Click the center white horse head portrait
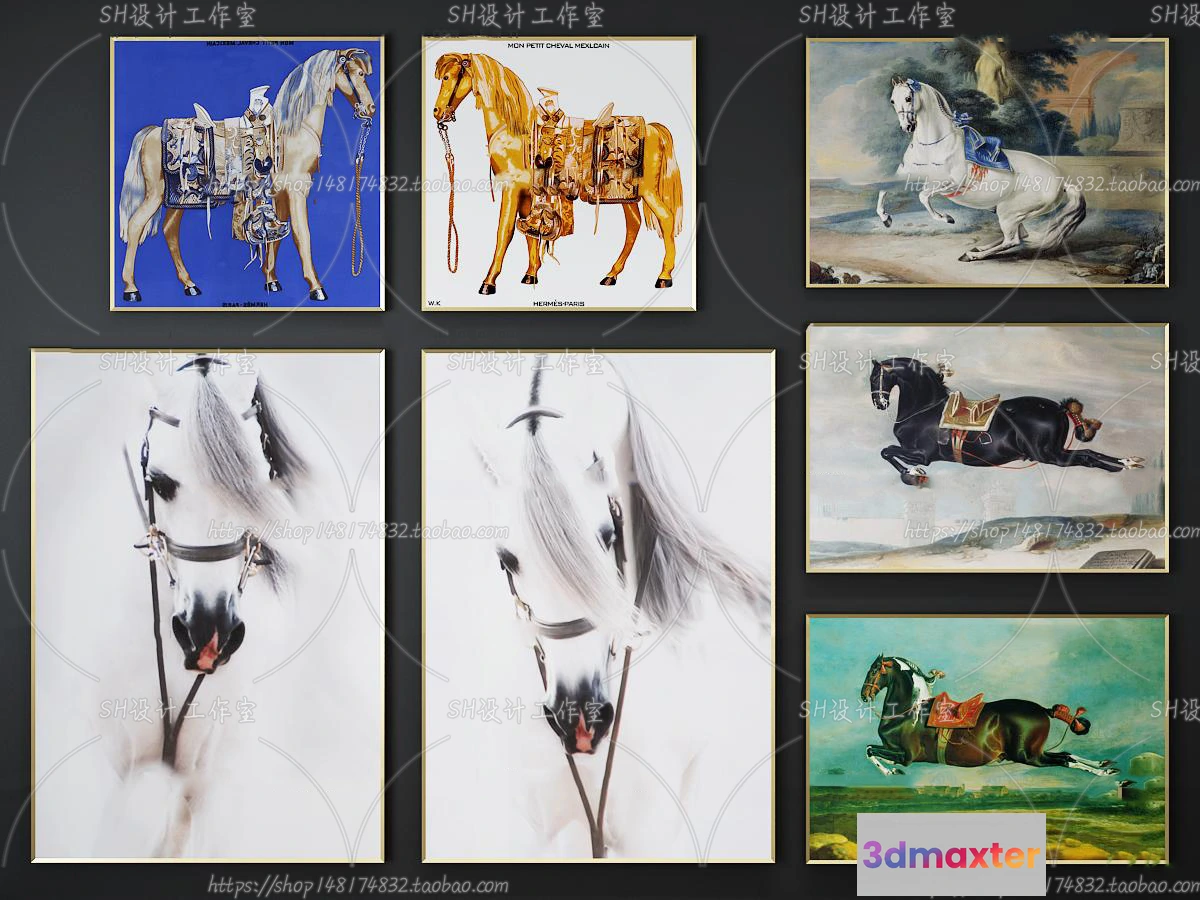Screen dimensions: 1200x900 598,605
